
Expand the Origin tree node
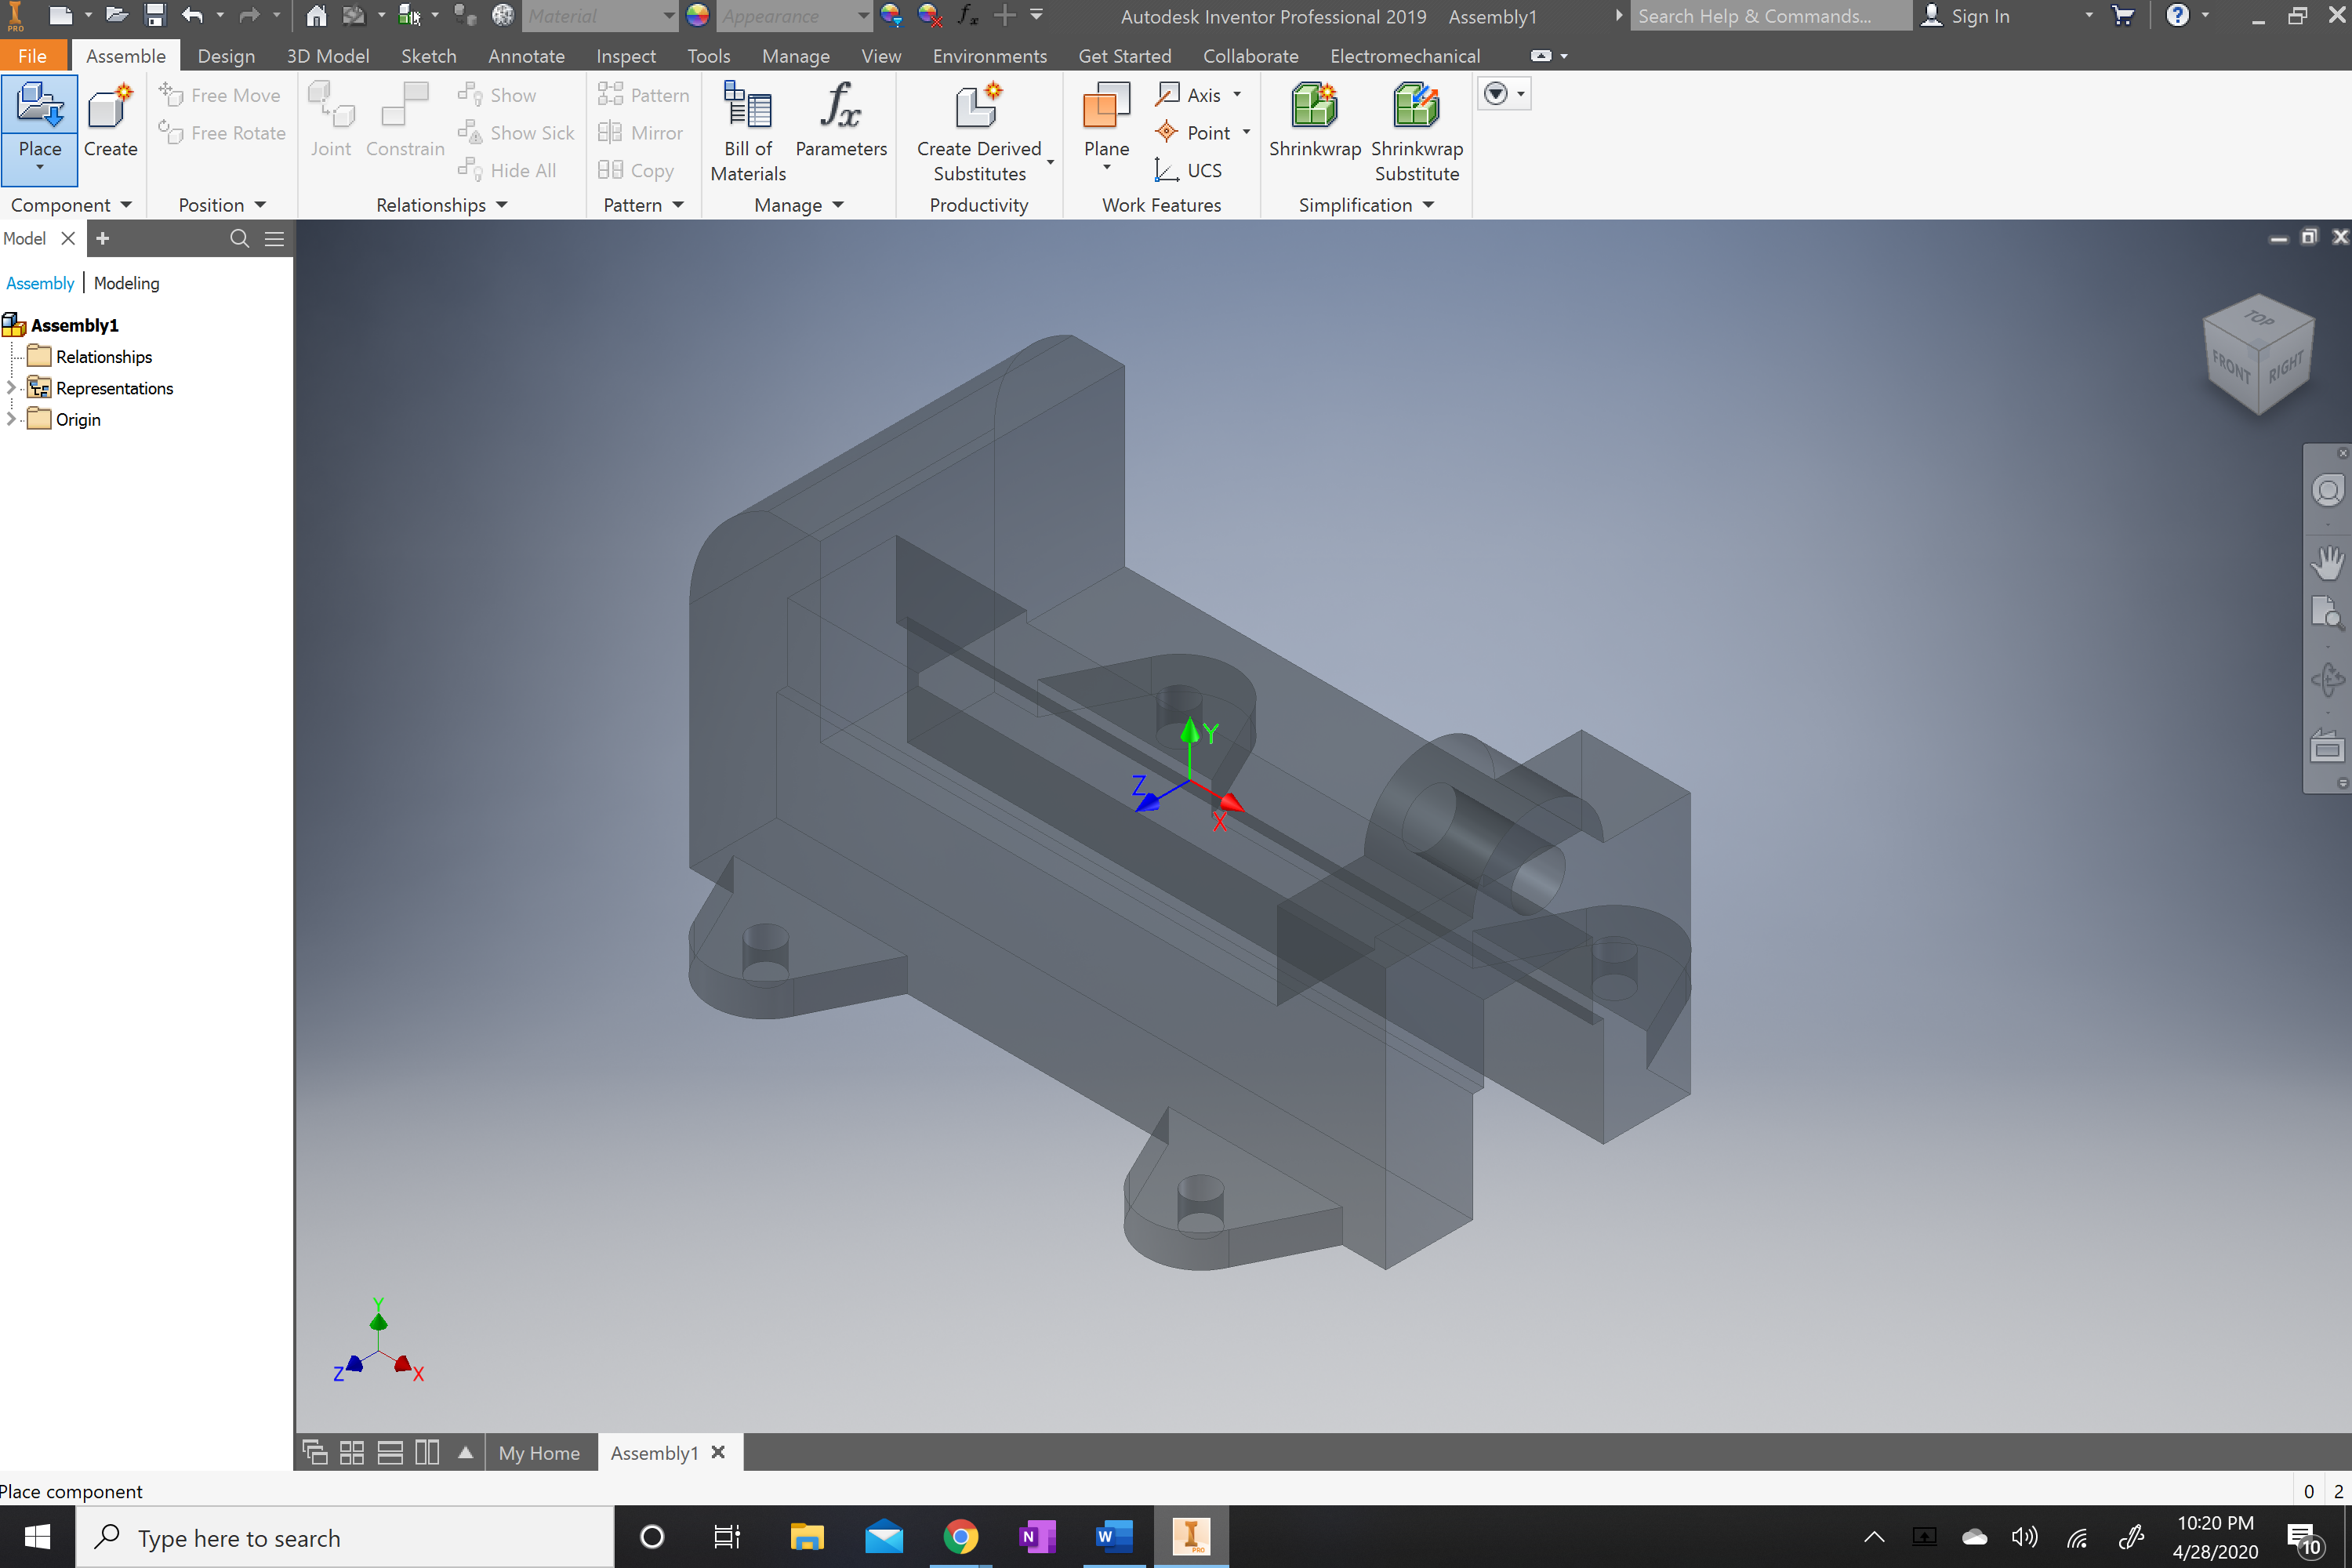pyautogui.click(x=11, y=419)
